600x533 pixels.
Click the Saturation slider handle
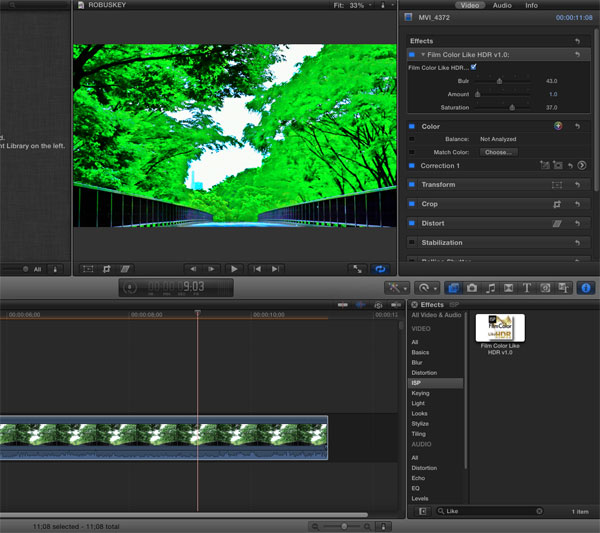tap(512, 108)
